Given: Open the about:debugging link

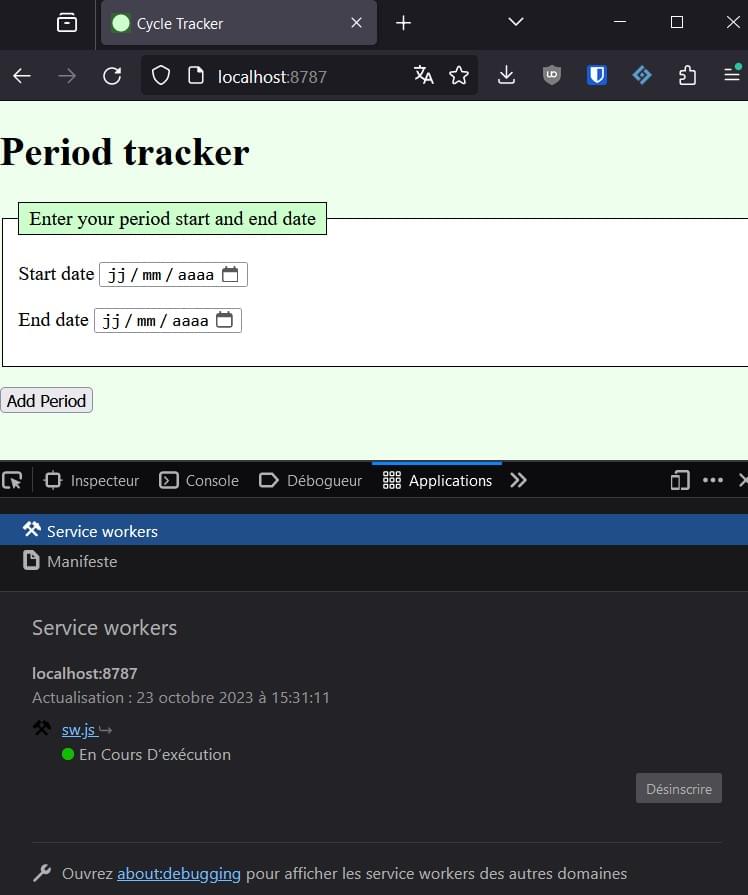Looking at the screenshot, I should (179, 873).
